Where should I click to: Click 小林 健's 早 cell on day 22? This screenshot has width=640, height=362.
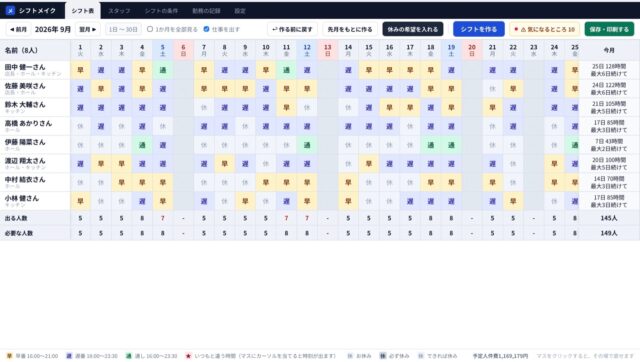click(513, 202)
